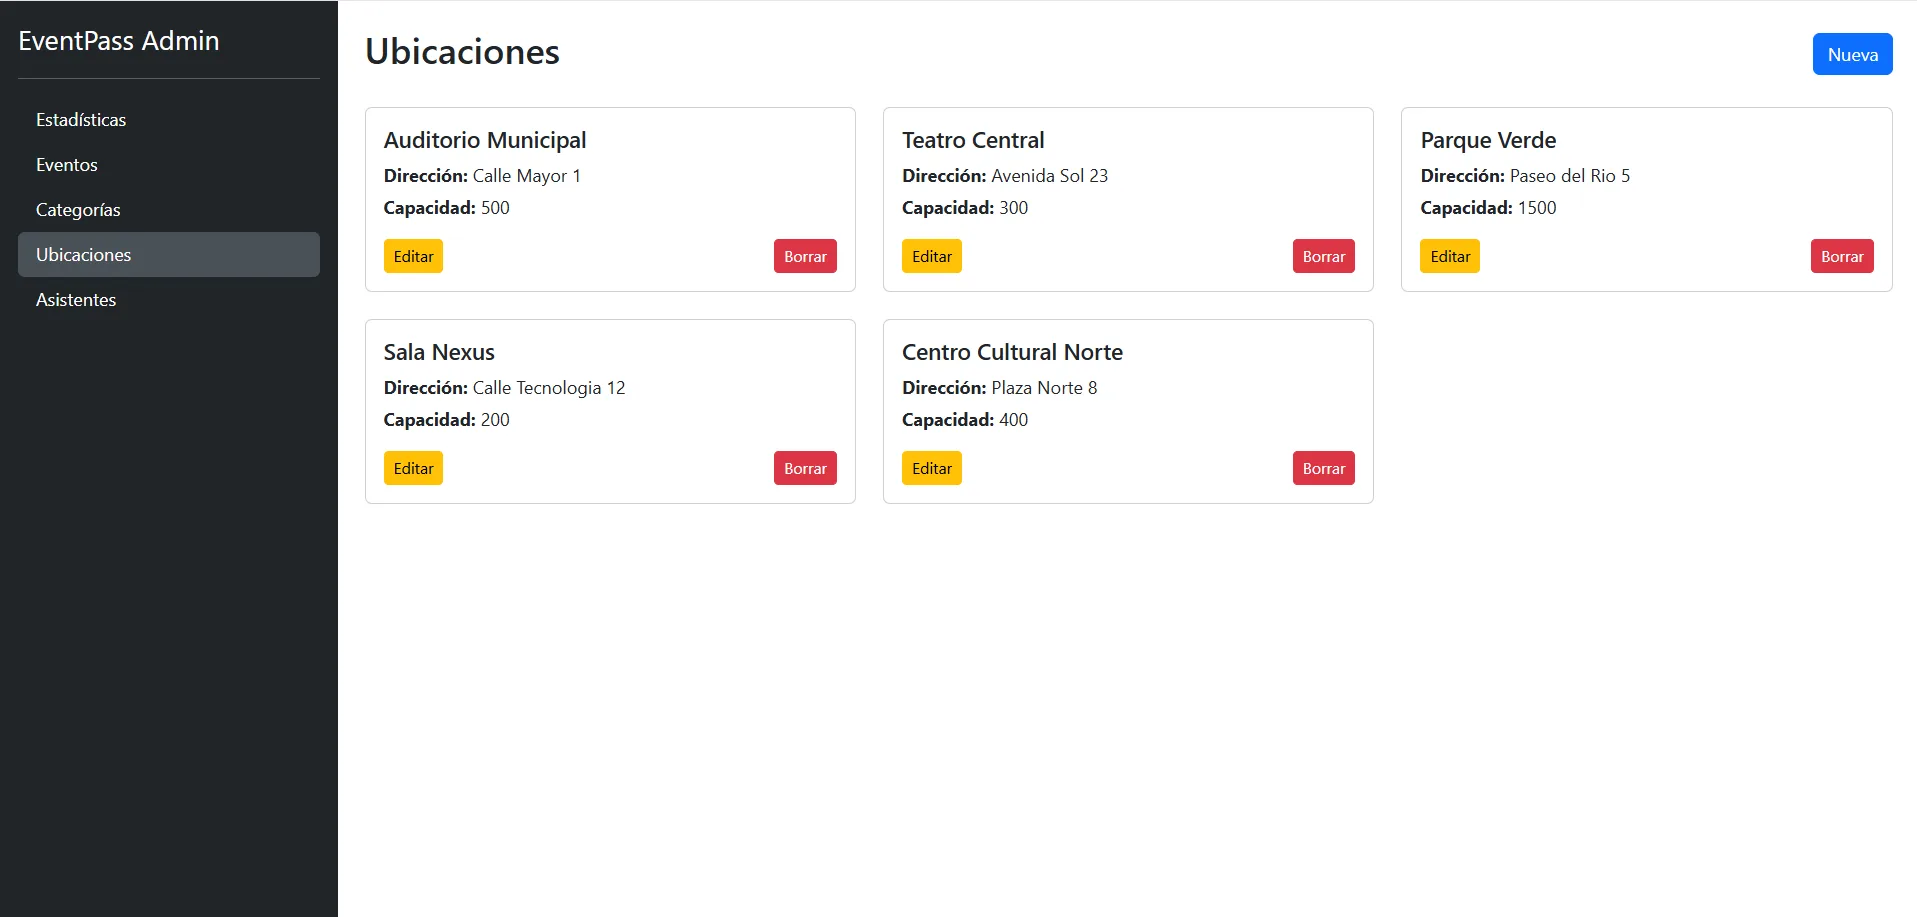
Task: Select the address text Calle Mayor 1
Action: [x=527, y=176]
